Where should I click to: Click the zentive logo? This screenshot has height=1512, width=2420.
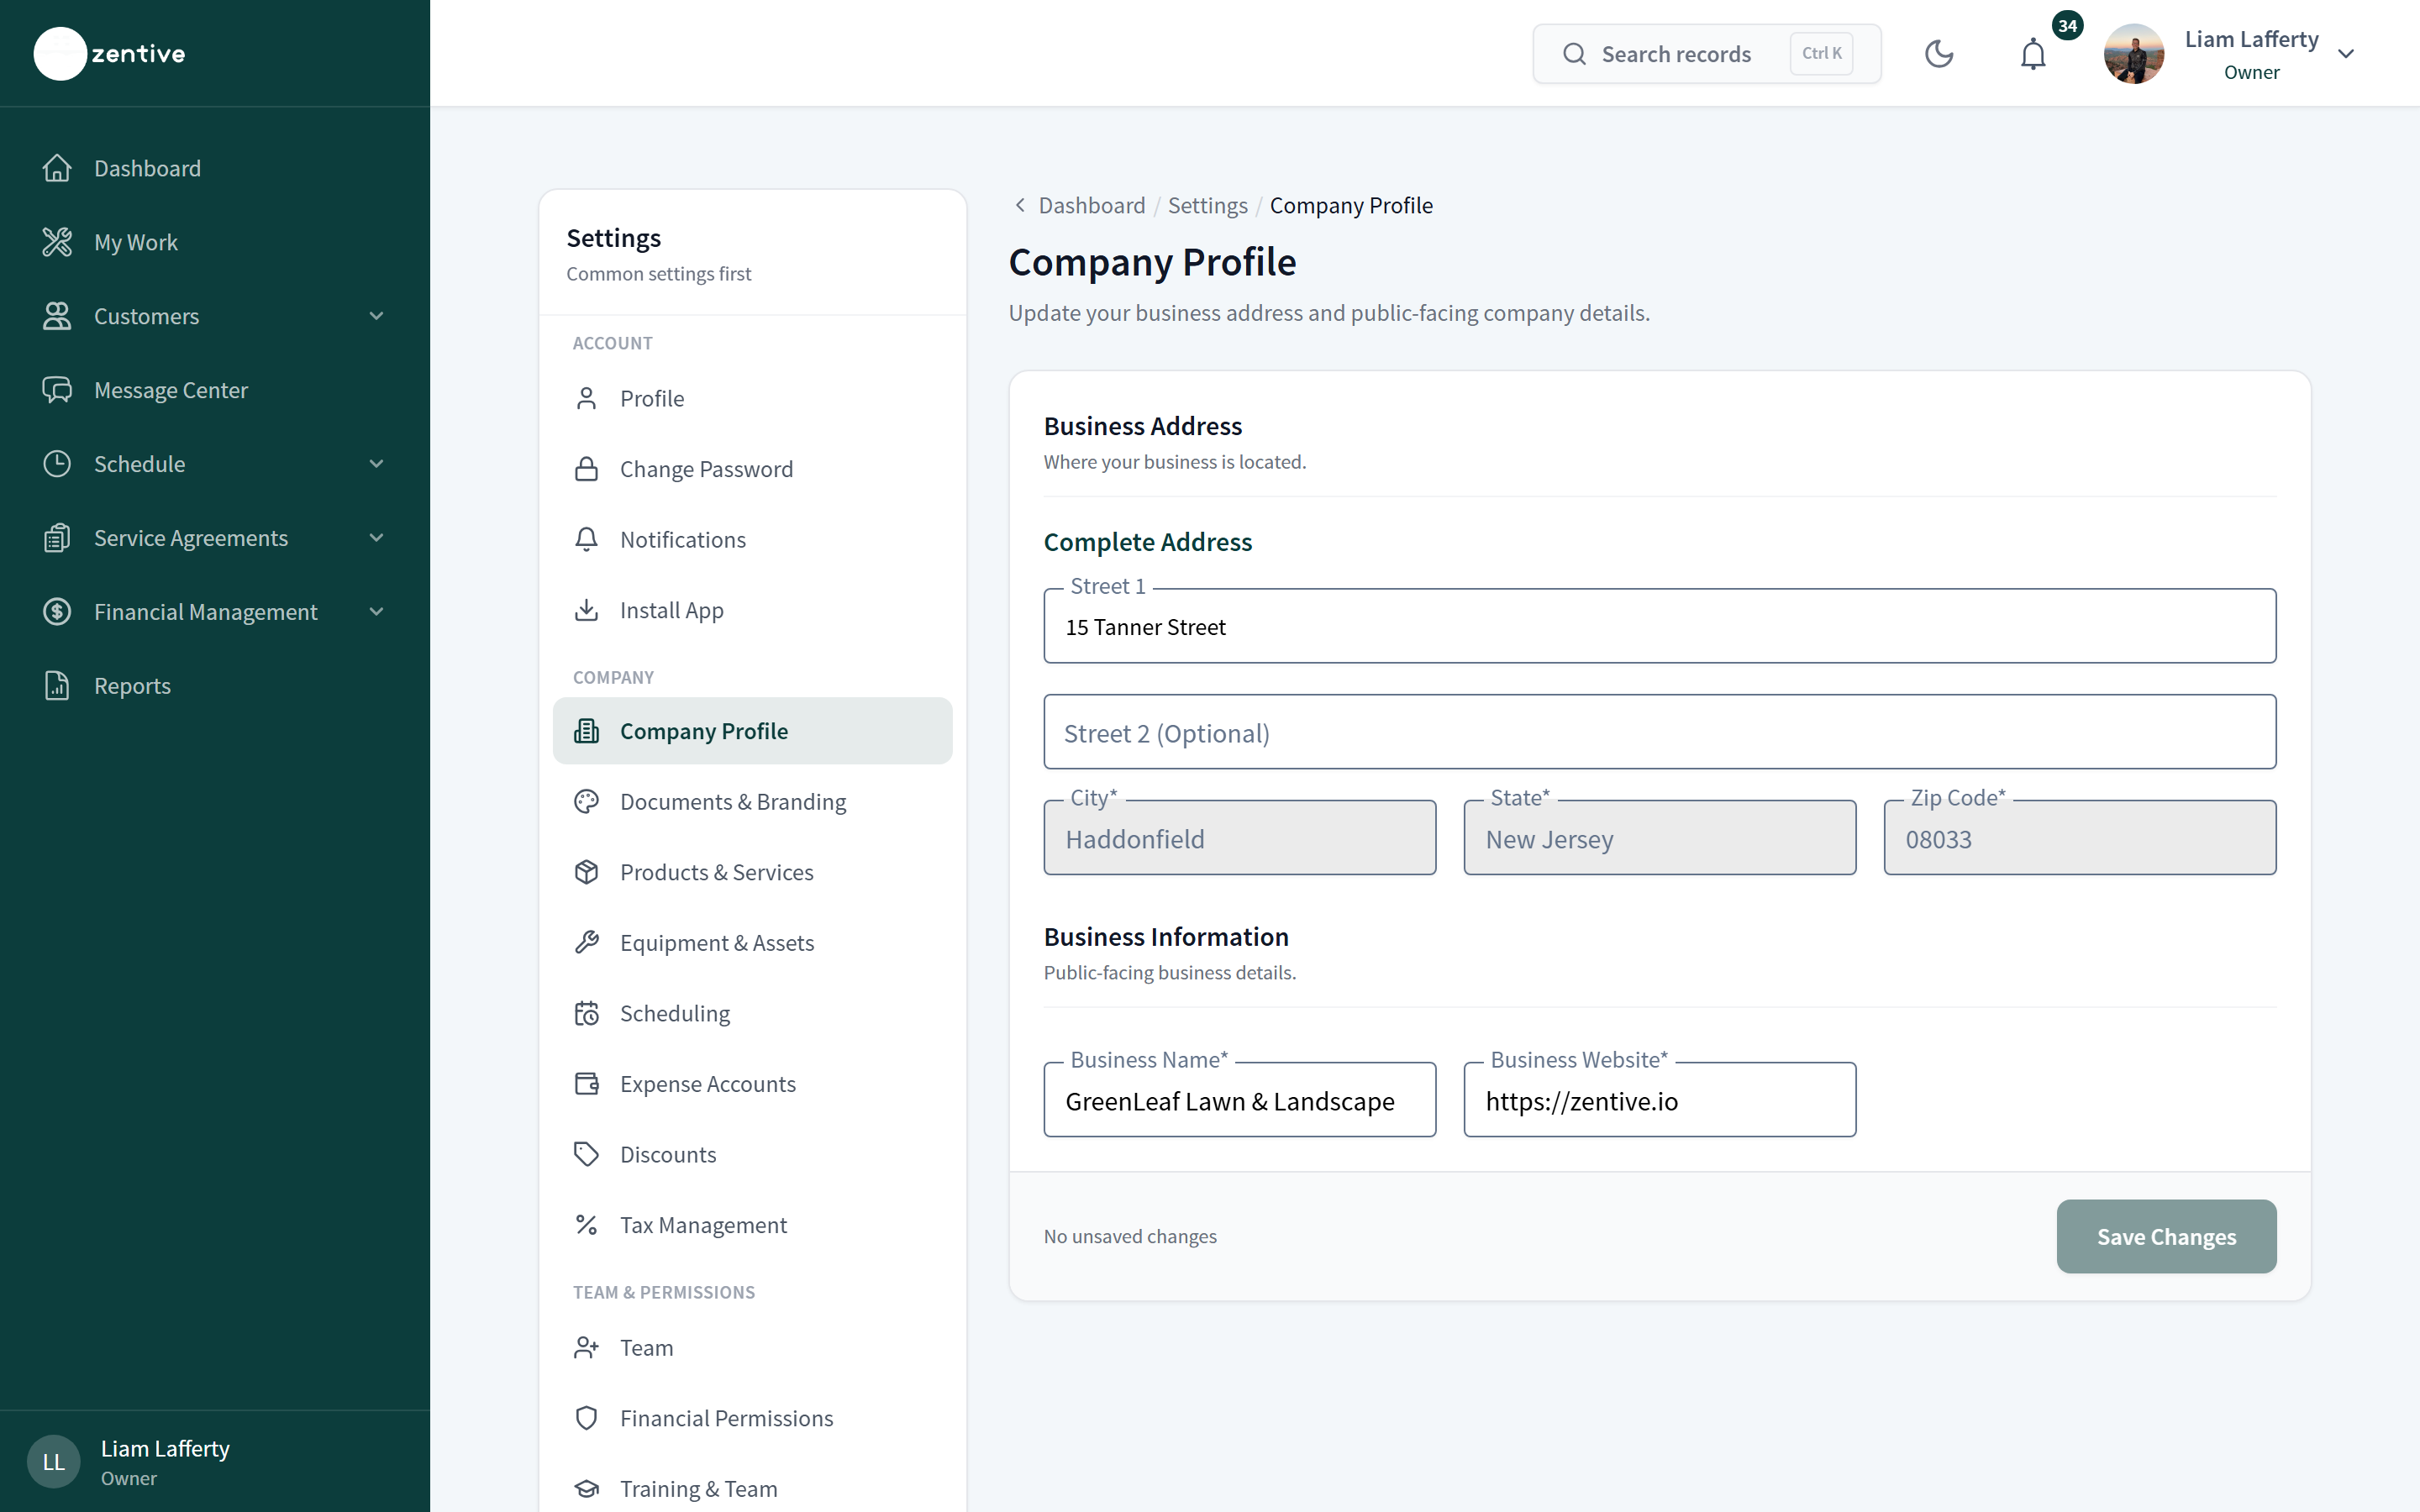110,54
